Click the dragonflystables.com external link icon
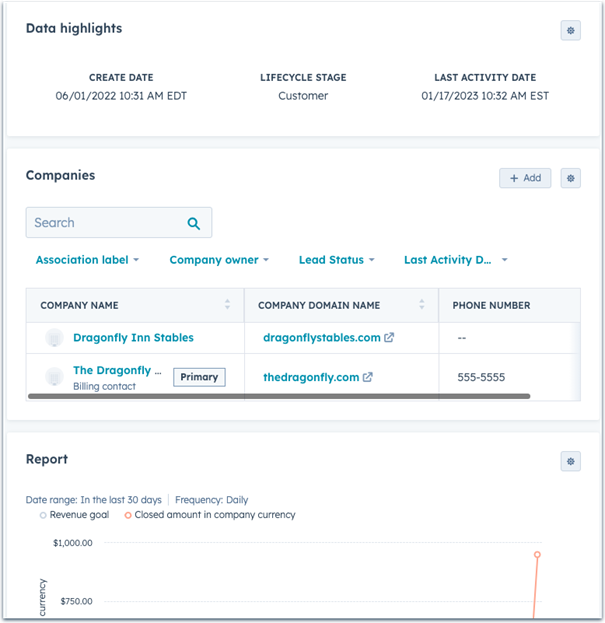This screenshot has width=605, height=623. click(389, 337)
